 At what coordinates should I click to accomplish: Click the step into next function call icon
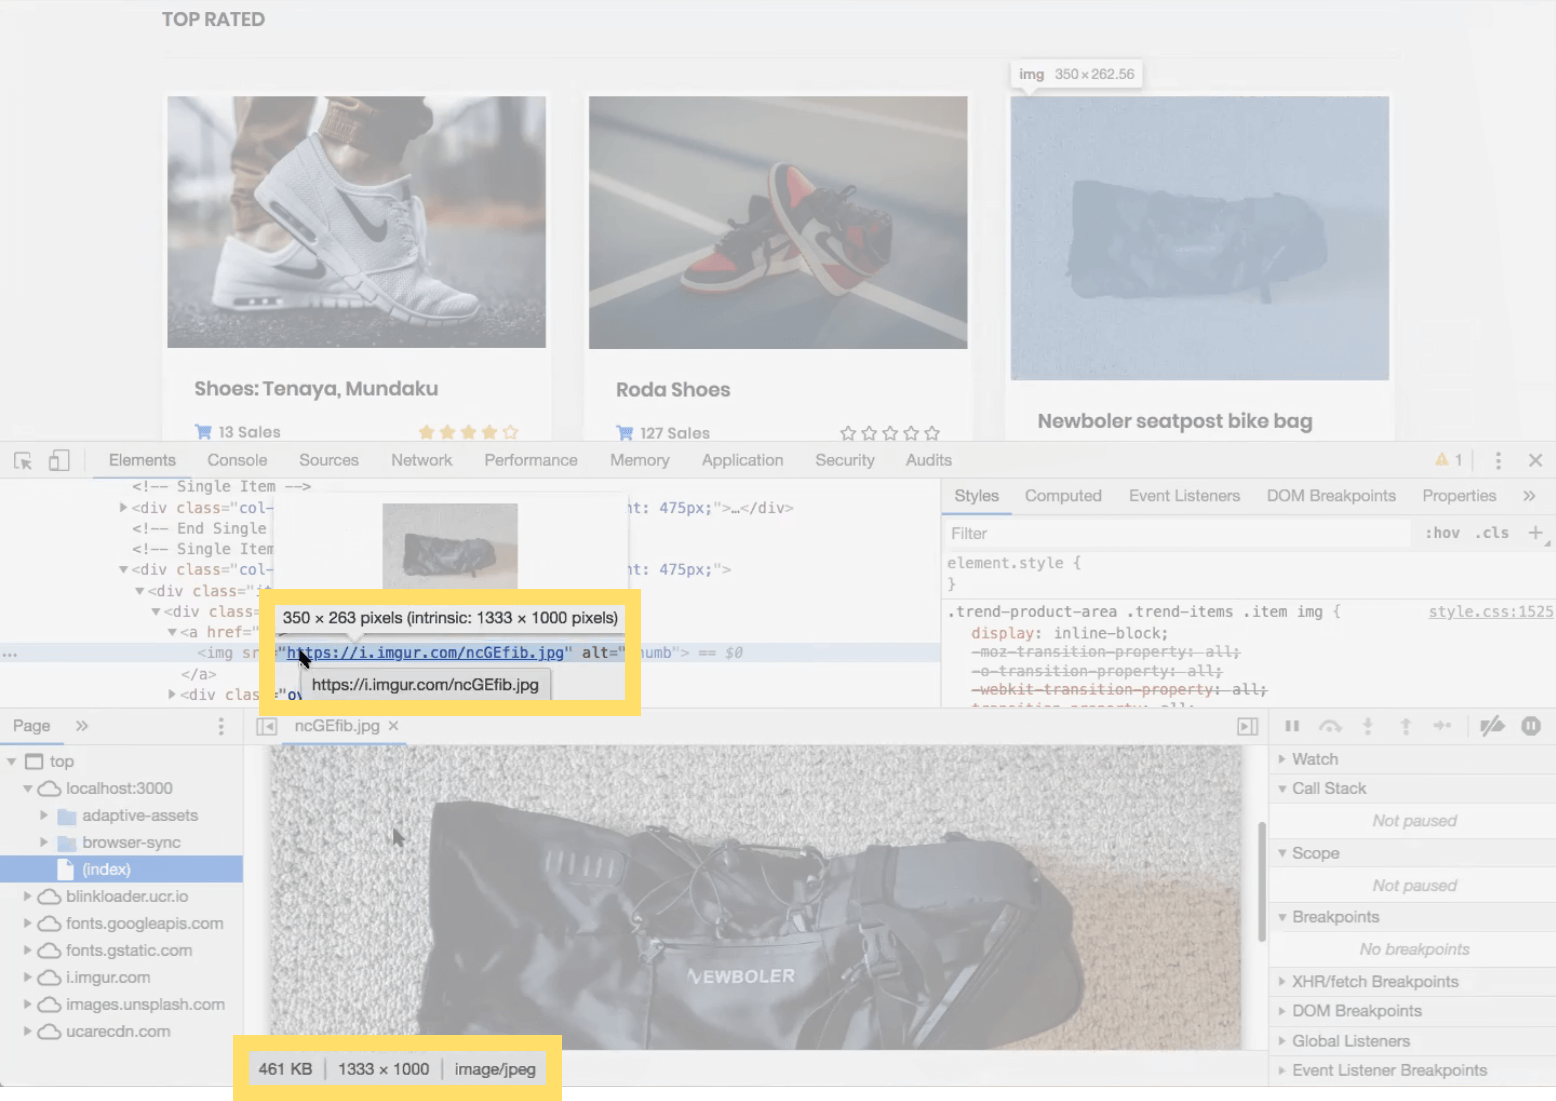coord(1368,726)
